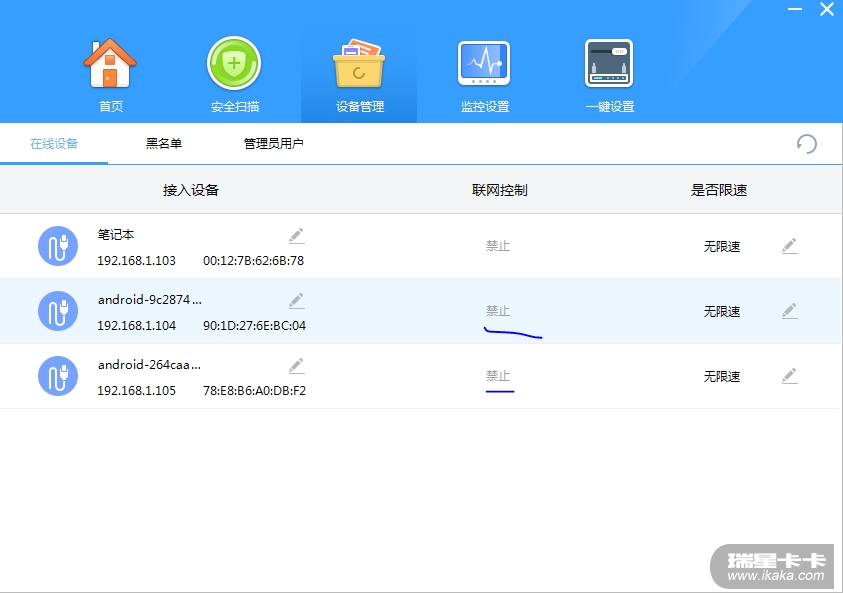Viewport: 843px width, 595px height.
Task: Edit speed limit pencil for 192.168.1.103
Action: 789,246
